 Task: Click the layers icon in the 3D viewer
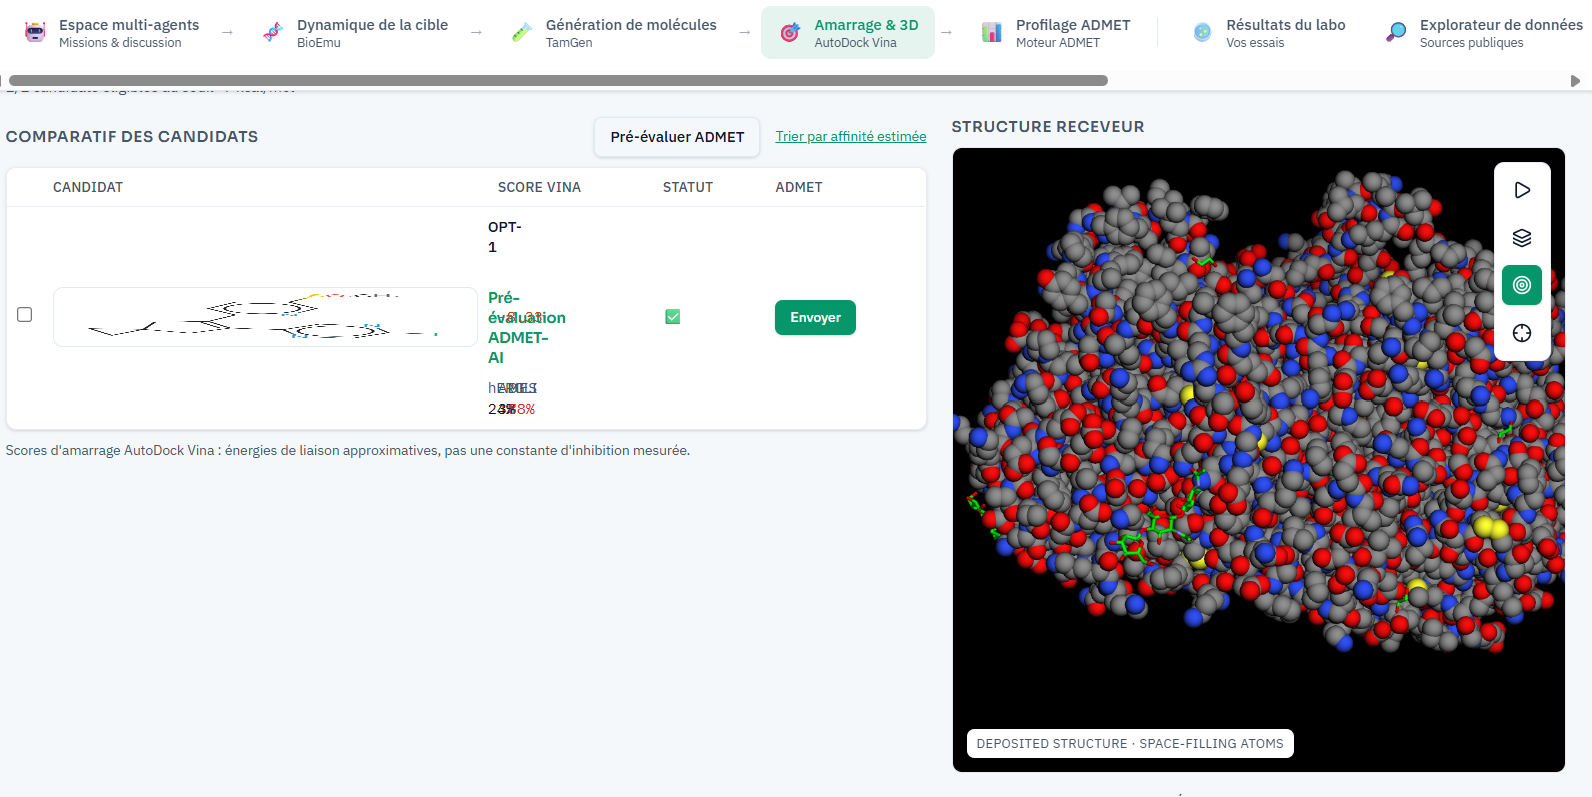[x=1522, y=238]
